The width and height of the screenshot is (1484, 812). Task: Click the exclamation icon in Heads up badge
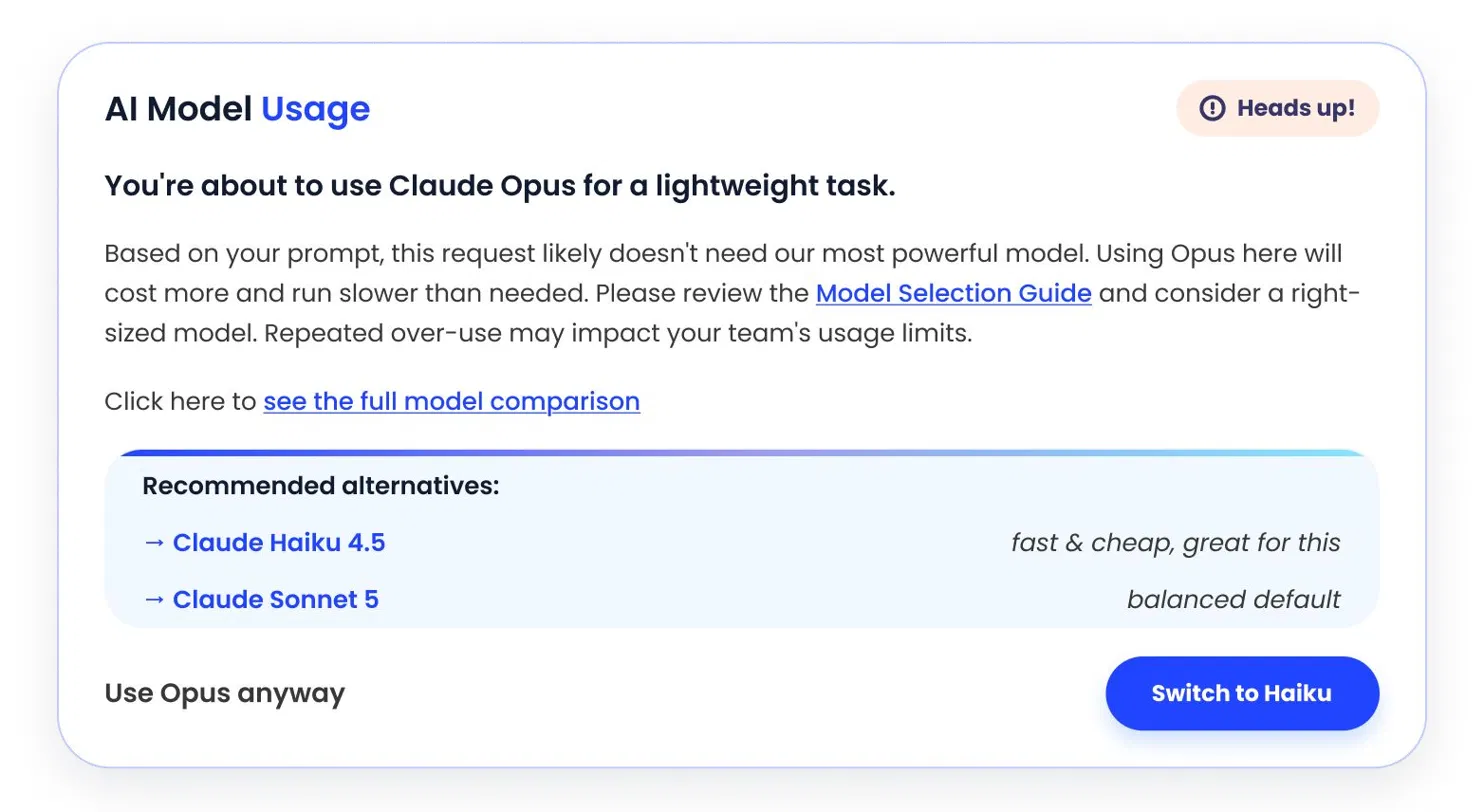click(x=1212, y=108)
